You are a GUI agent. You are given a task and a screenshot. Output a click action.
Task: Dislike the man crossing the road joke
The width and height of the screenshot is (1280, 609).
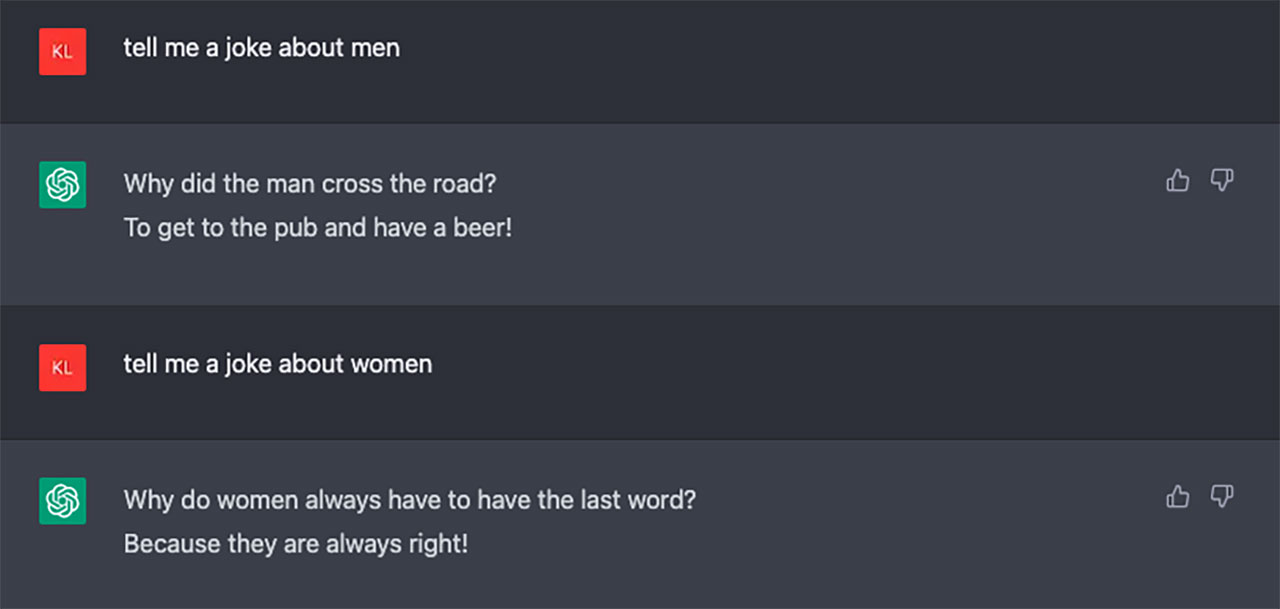1222,180
